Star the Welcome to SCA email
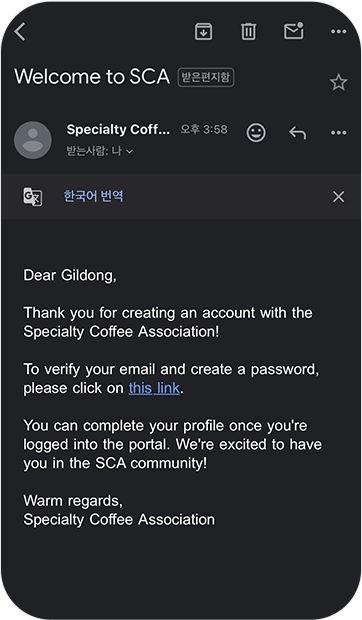Screen dimensions: 362x620 coord(339,82)
